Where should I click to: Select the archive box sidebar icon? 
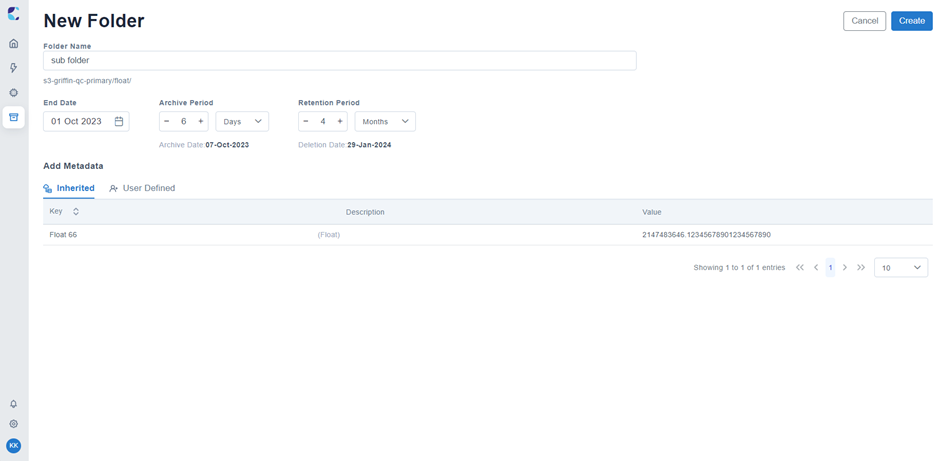click(x=13, y=117)
